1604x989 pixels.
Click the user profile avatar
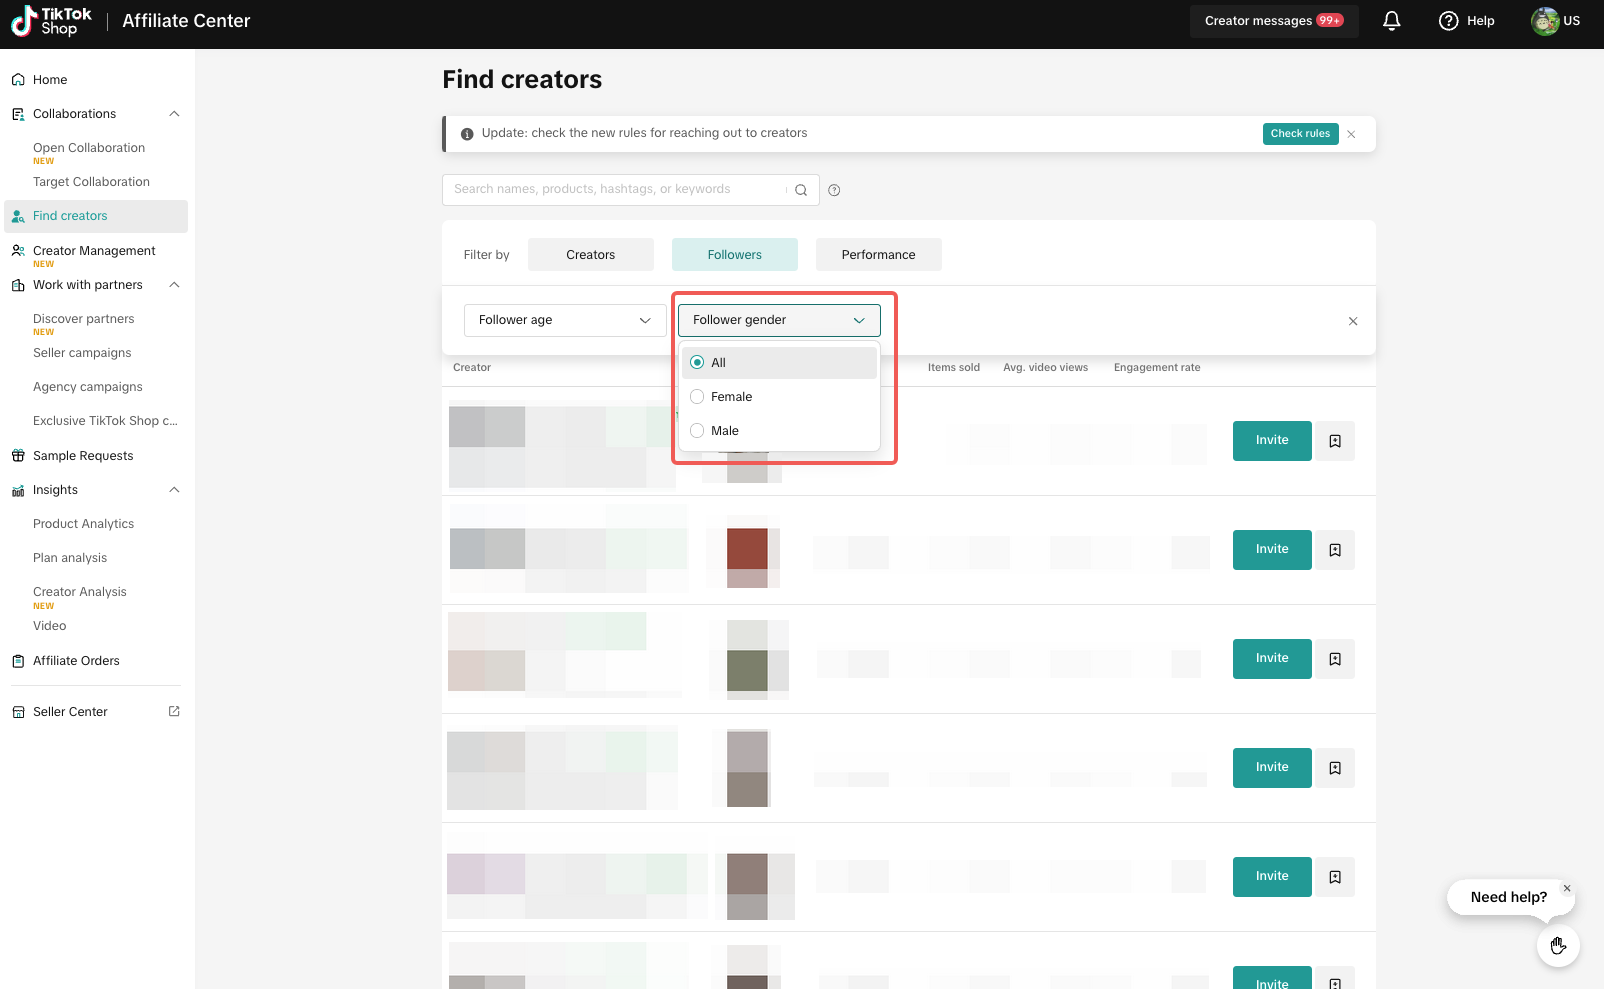1544,21
